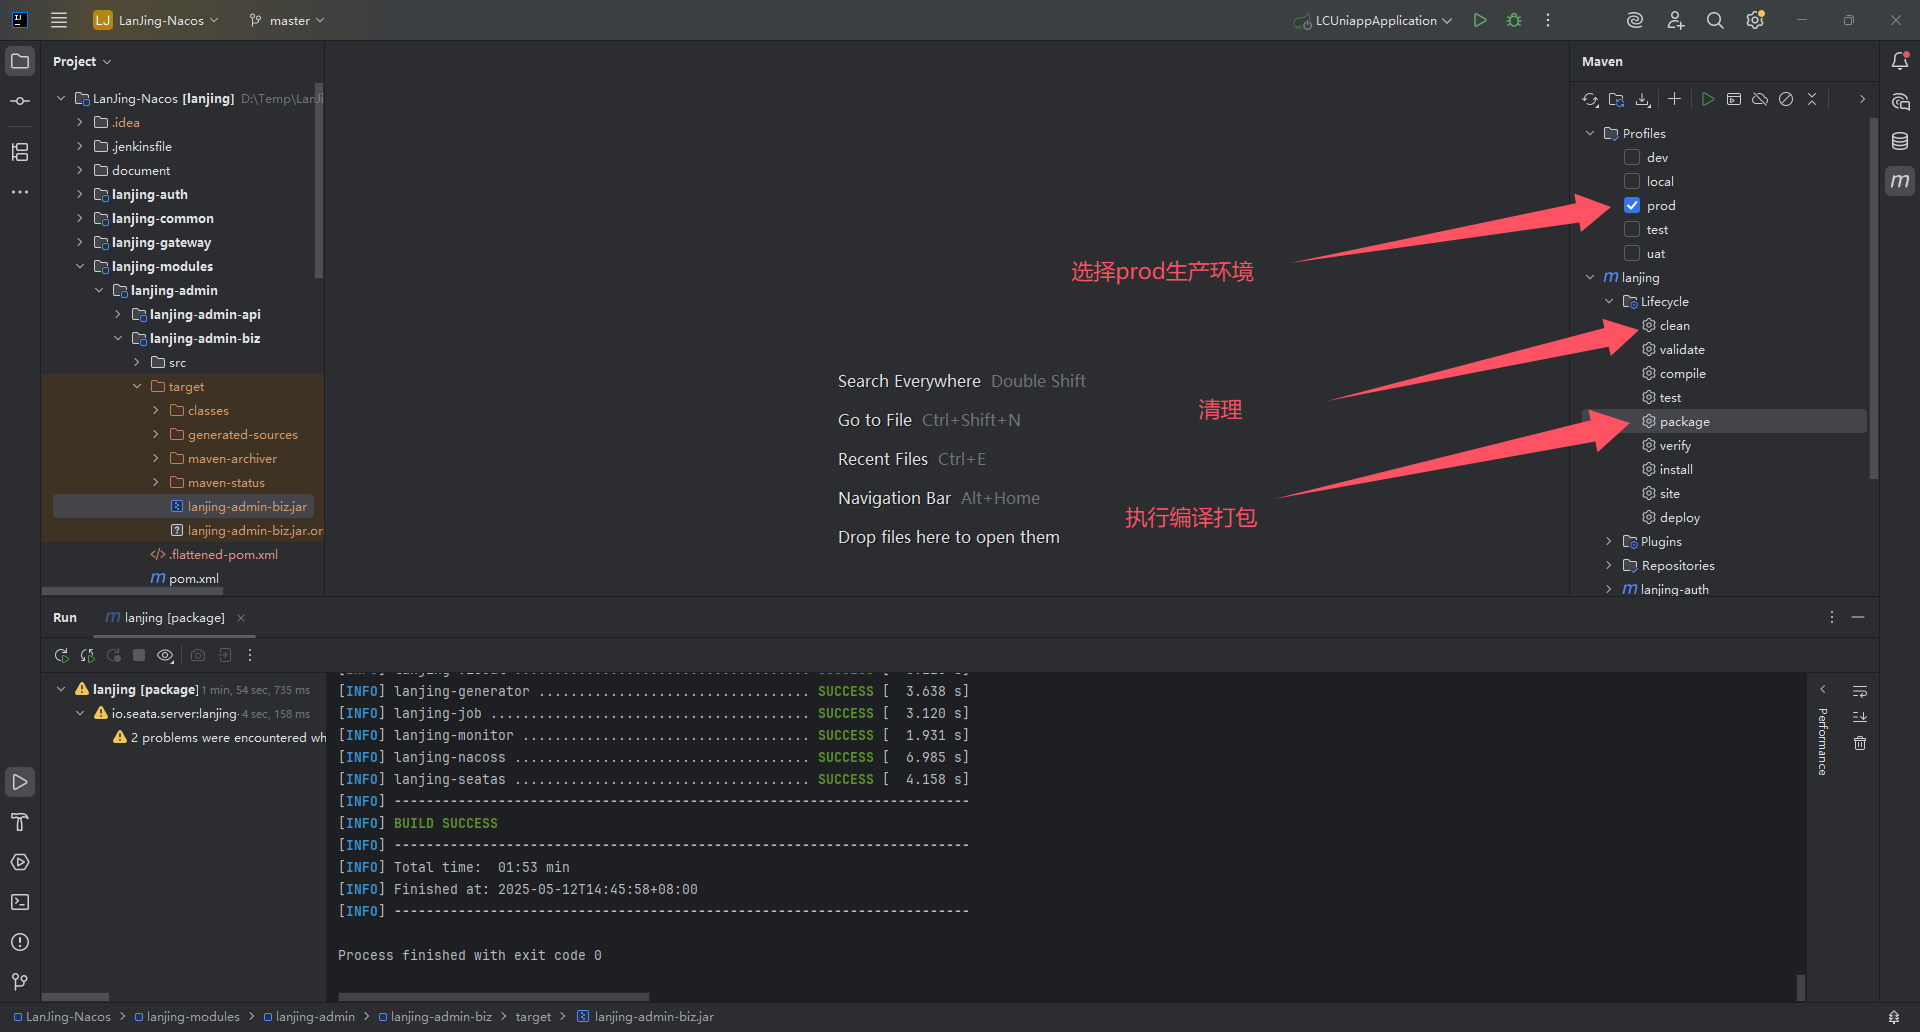Collapse the lanjing-modules folder
1920x1032 pixels.
pyautogui.click(x=80, y=266)
